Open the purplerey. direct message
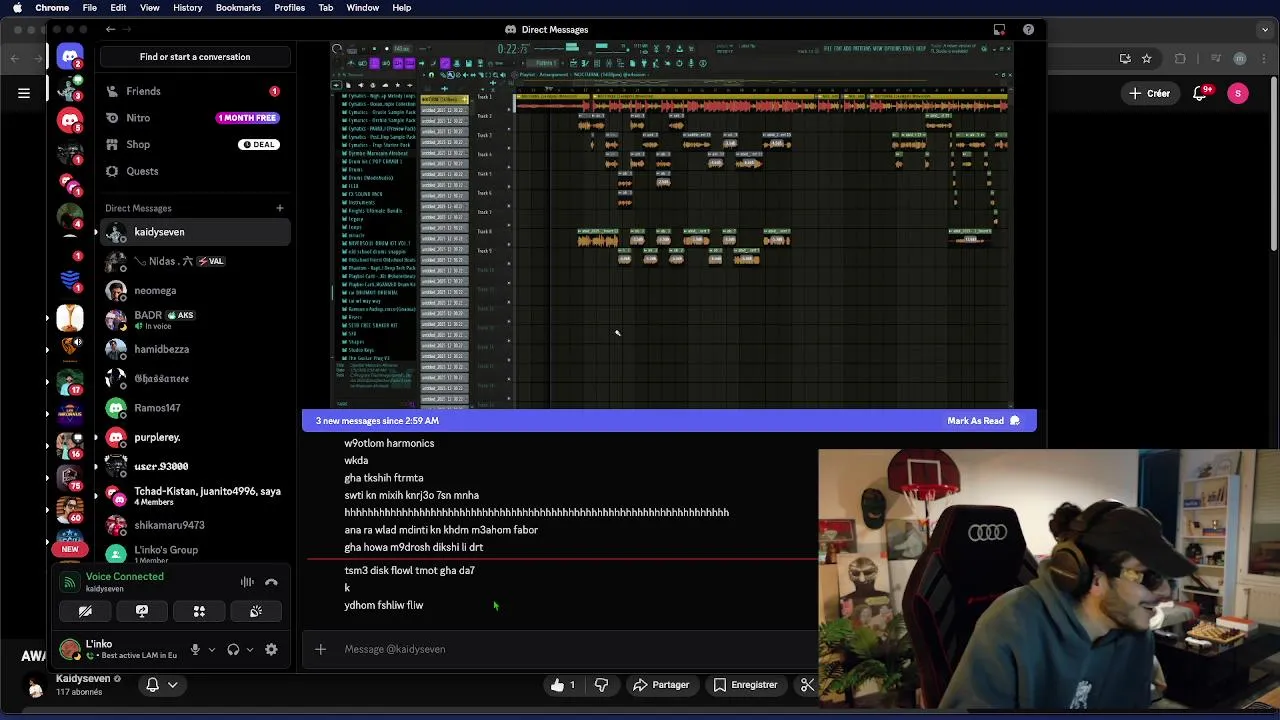Viewport: 1280px width, 720px height. click(195, 437)
